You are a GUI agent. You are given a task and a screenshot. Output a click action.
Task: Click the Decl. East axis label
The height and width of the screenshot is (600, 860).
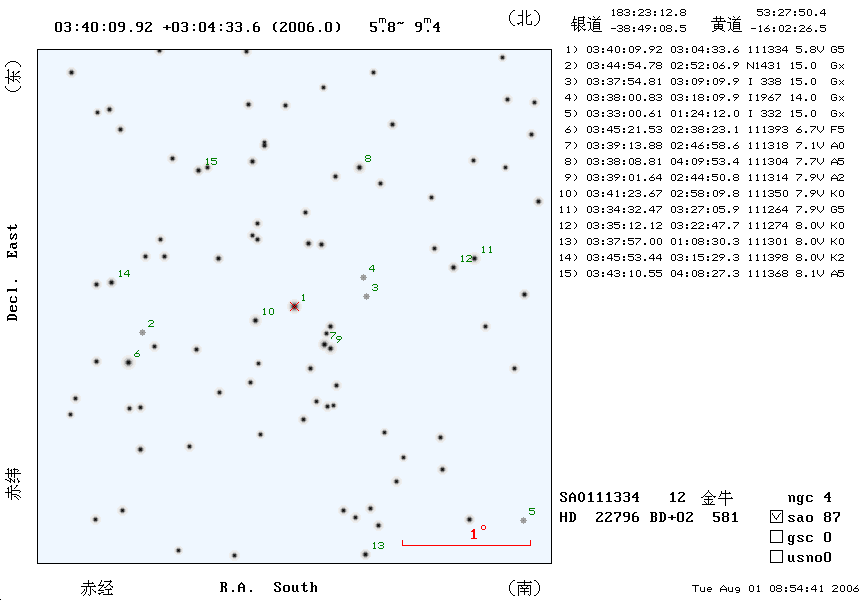point(12,272)
